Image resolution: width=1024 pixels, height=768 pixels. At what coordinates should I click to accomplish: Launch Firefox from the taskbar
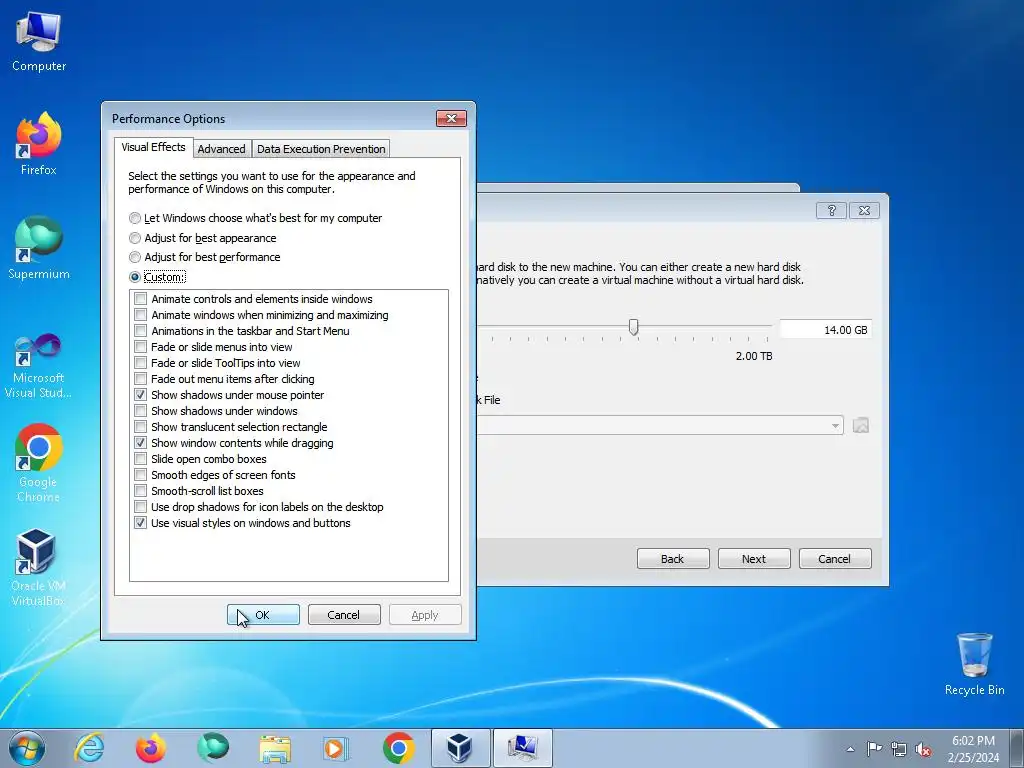pyautogui.click(x=150, y=748)
